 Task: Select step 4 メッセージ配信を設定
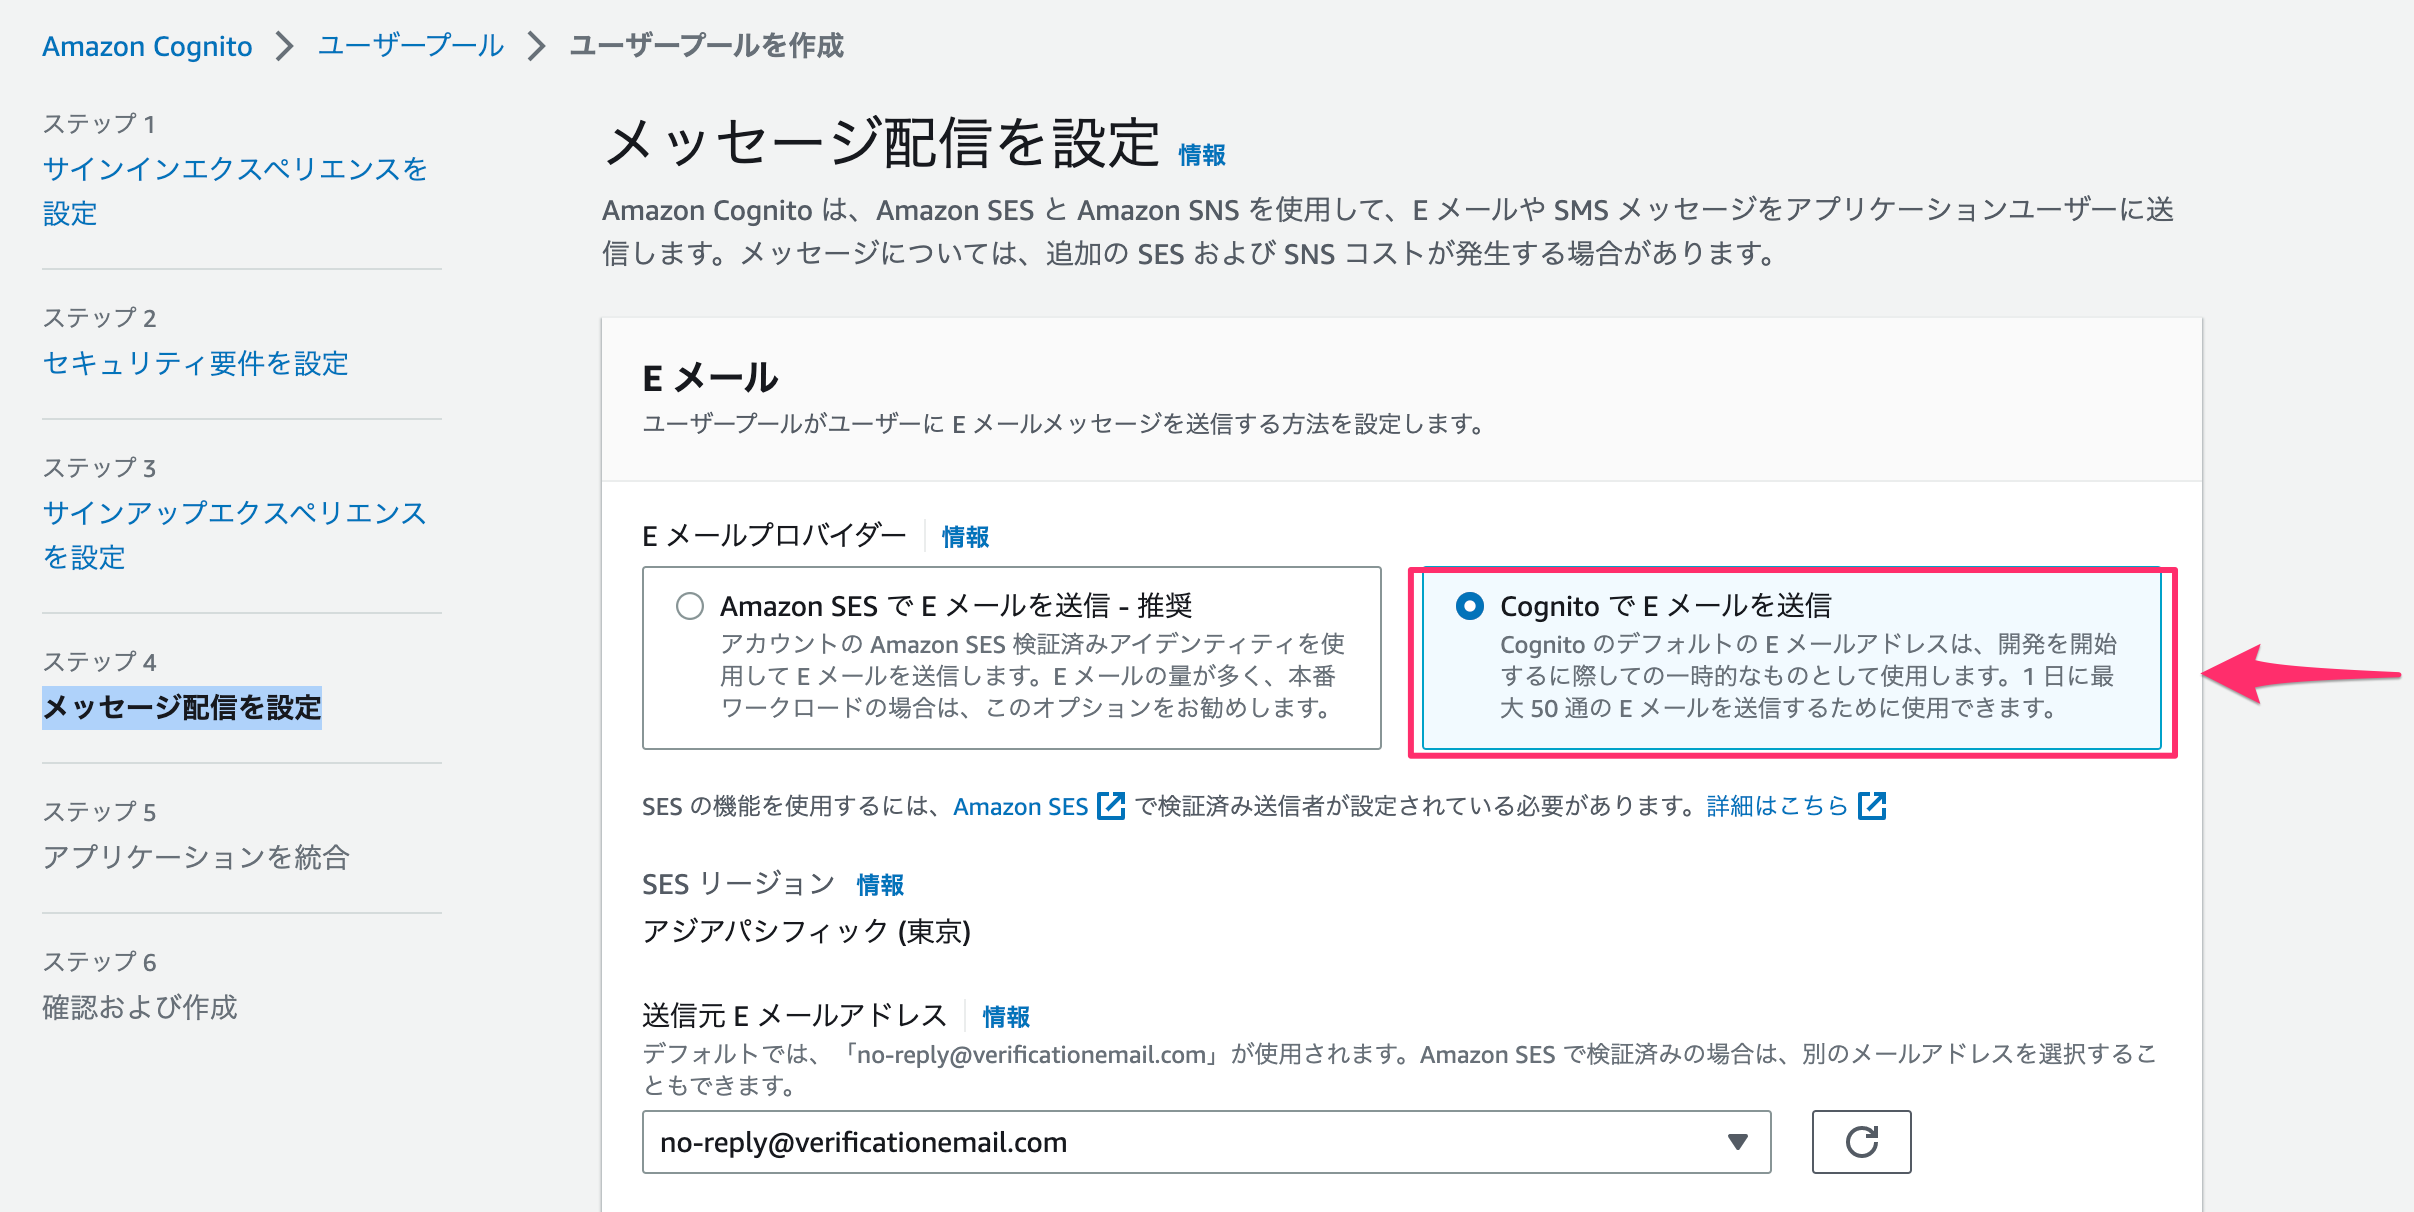[182, 707]
